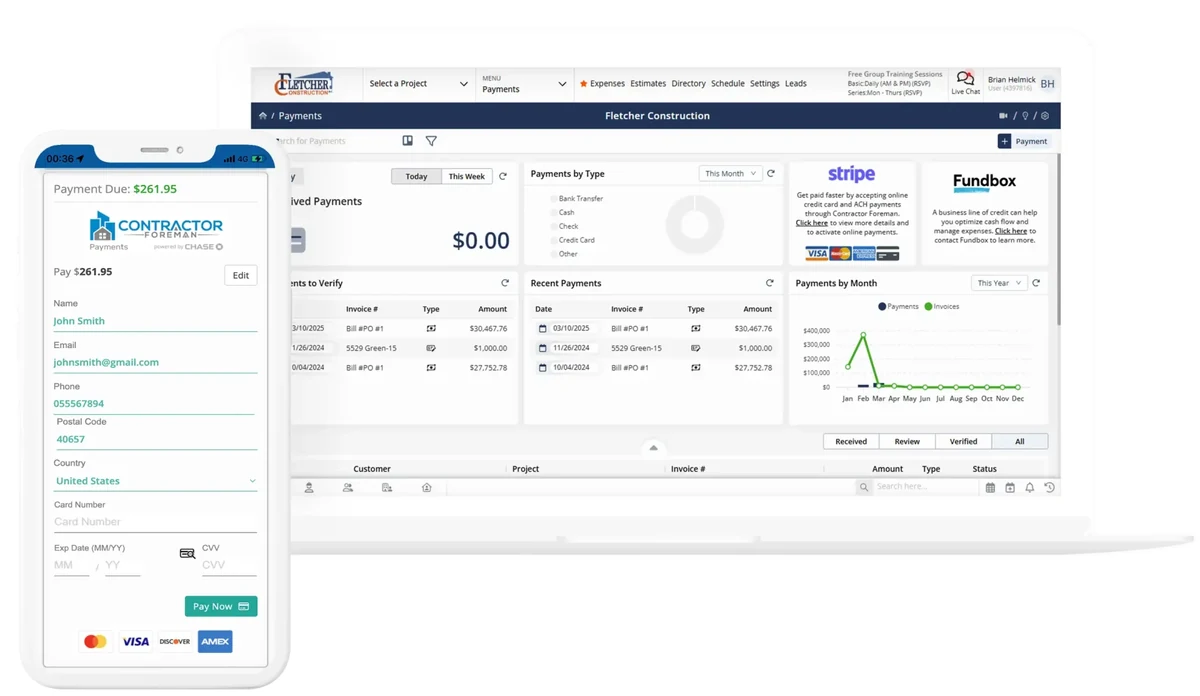Open the This Month dropdown for Payments by Type
1200x696 pixels.
729,173
